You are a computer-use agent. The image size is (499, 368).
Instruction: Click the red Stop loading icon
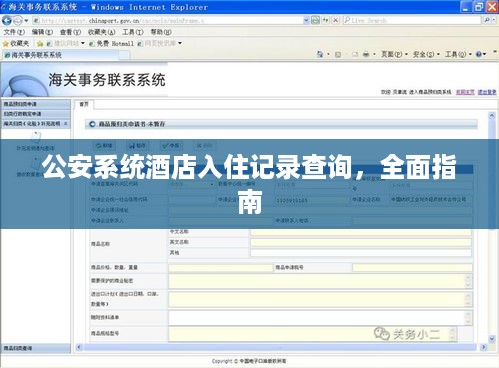coord(336,21)
